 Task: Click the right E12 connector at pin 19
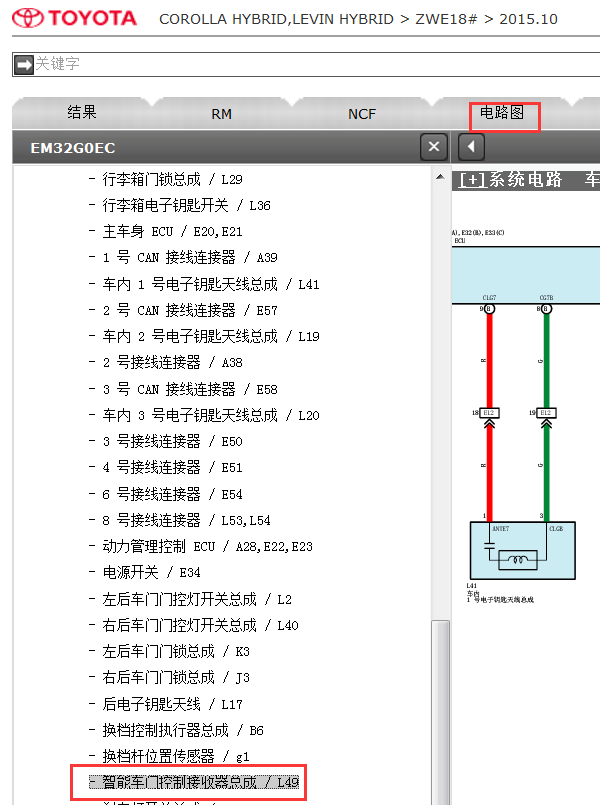coord(546,412)
